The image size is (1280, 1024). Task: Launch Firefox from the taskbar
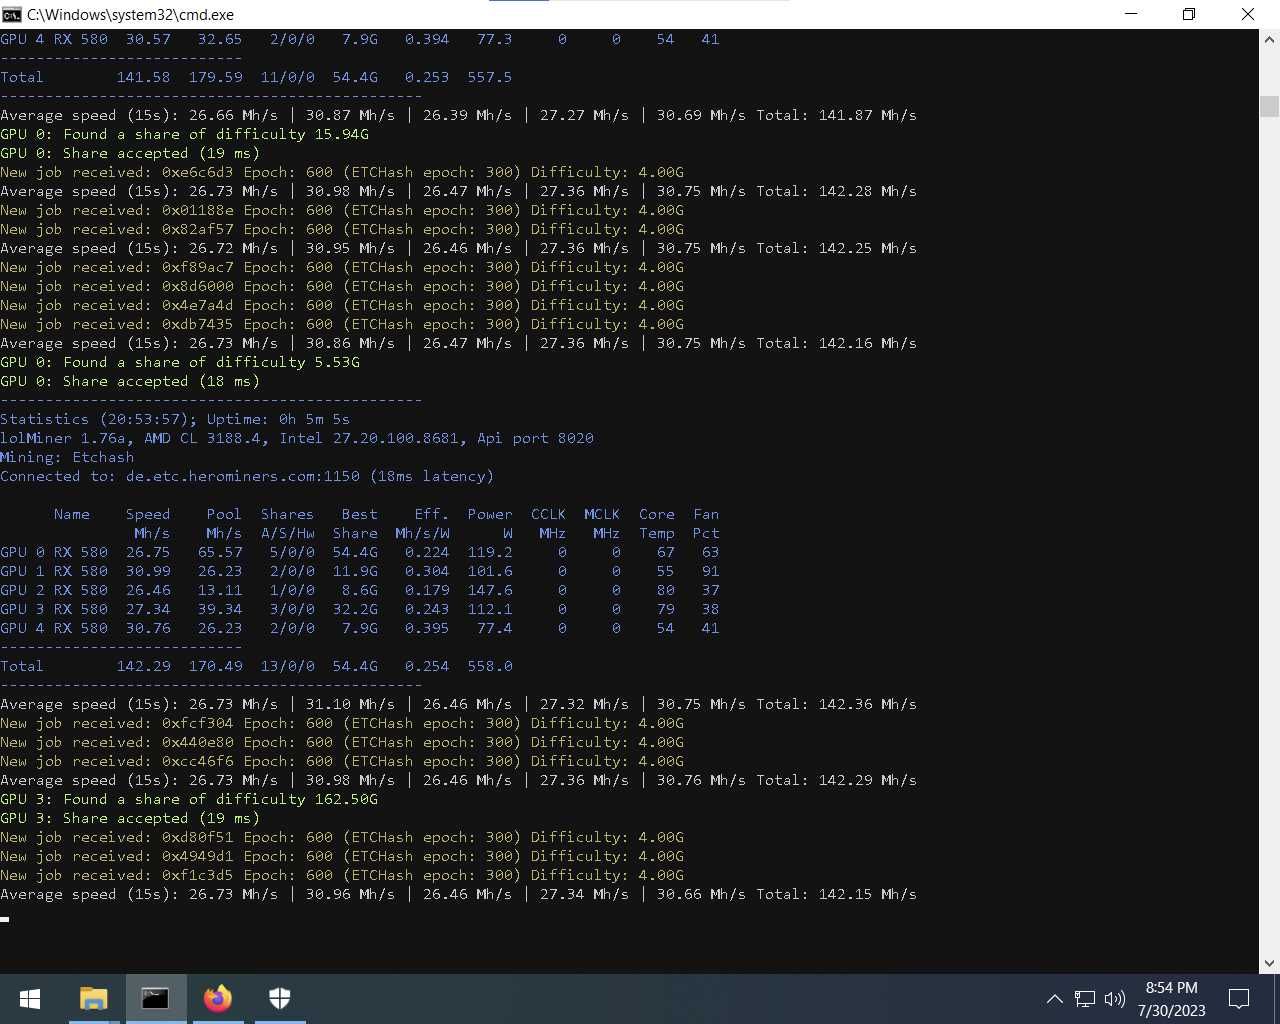tap(217, 999)
